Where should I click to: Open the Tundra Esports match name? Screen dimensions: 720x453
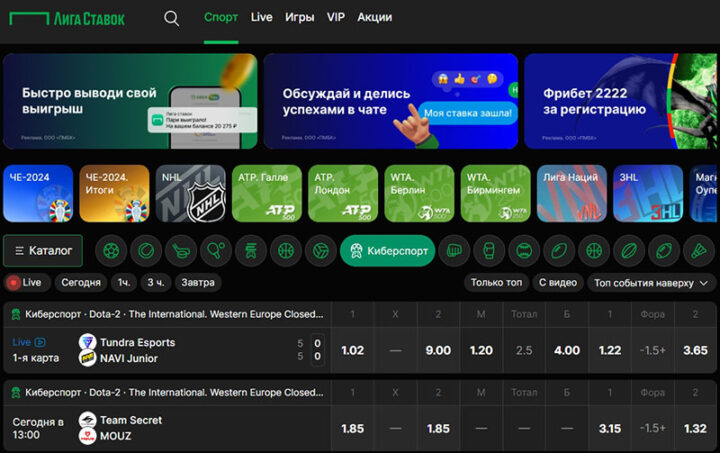tap(138, 342)
